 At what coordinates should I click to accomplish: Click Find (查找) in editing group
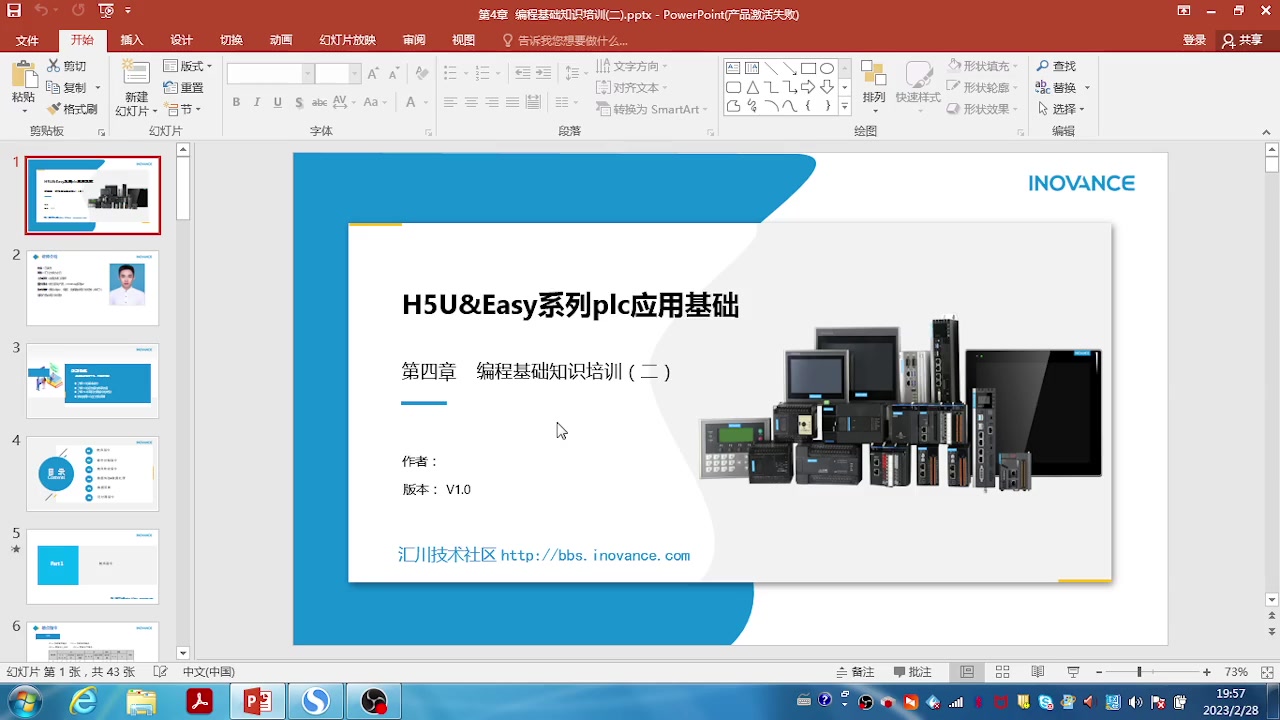pyautogui.click(x=1056, y=66)
